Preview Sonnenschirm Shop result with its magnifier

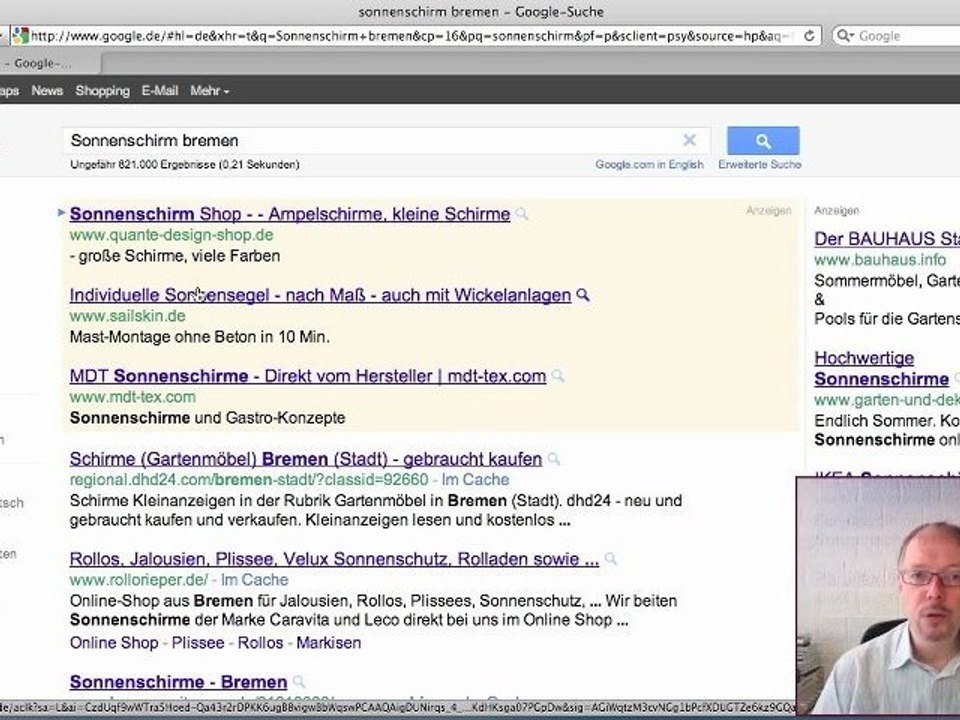(522, 214)
